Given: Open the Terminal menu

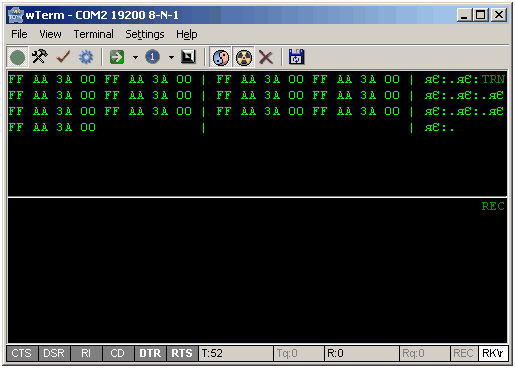Looking at the screenshot, I should click(94, 34).
